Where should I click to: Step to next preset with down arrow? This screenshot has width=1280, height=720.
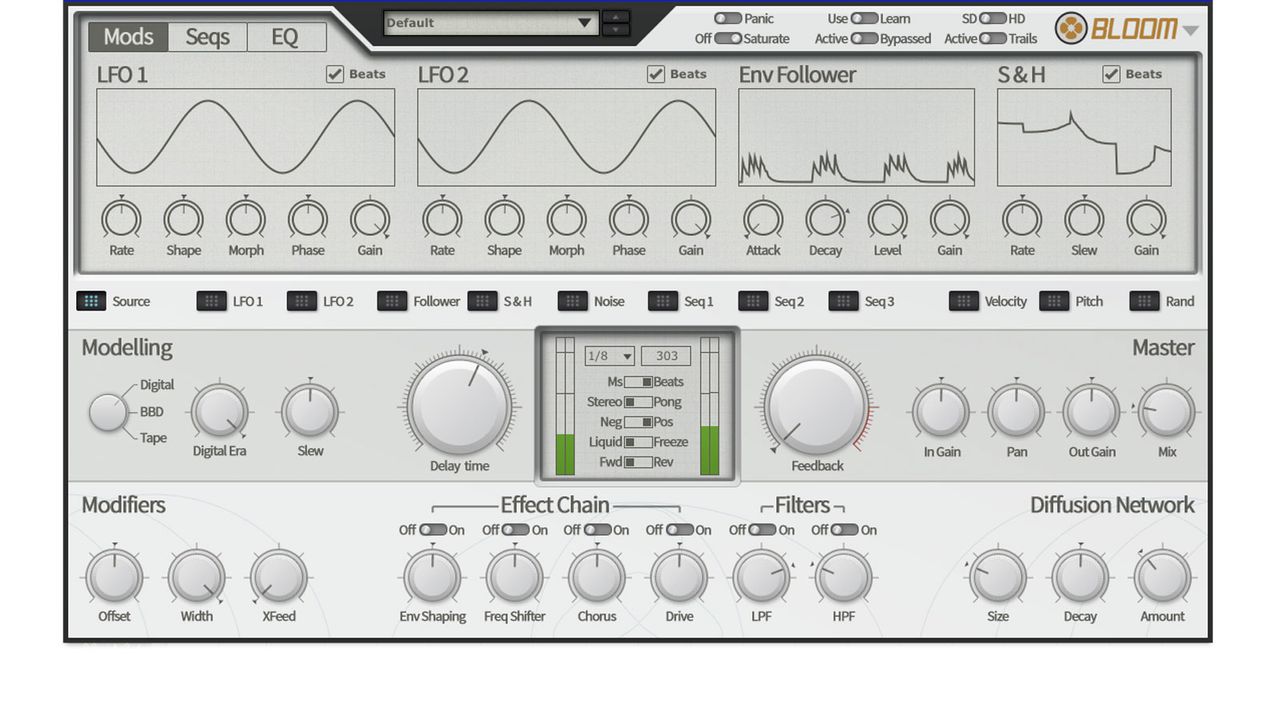[616, 30]
